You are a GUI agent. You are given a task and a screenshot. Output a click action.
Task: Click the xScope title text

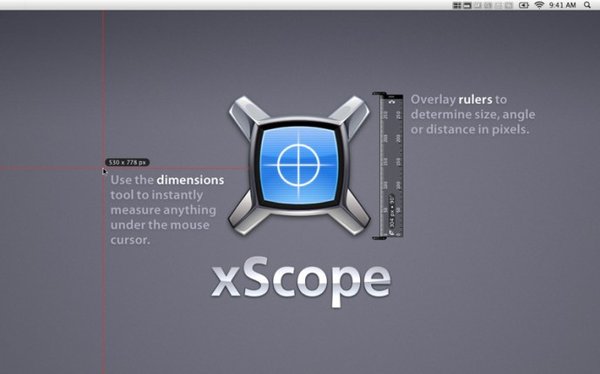point(301,280)
